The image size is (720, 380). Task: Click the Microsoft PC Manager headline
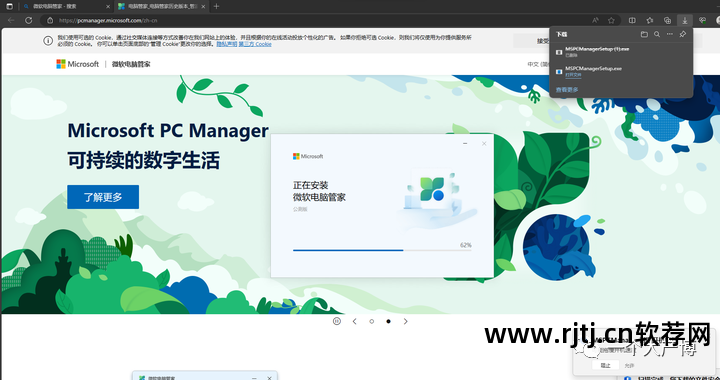point(168,130)
